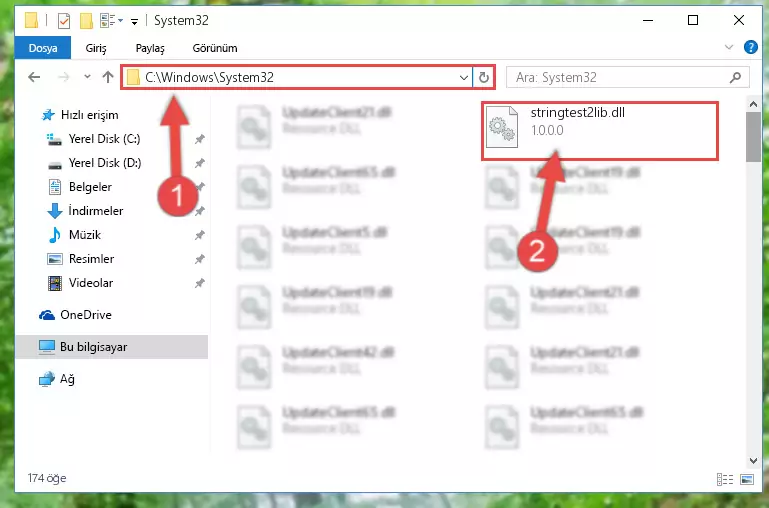The height and width of the screenshot is (508, 769).
Task: Click Properties icon in quick access toolbar
Action: click(64, 21)
